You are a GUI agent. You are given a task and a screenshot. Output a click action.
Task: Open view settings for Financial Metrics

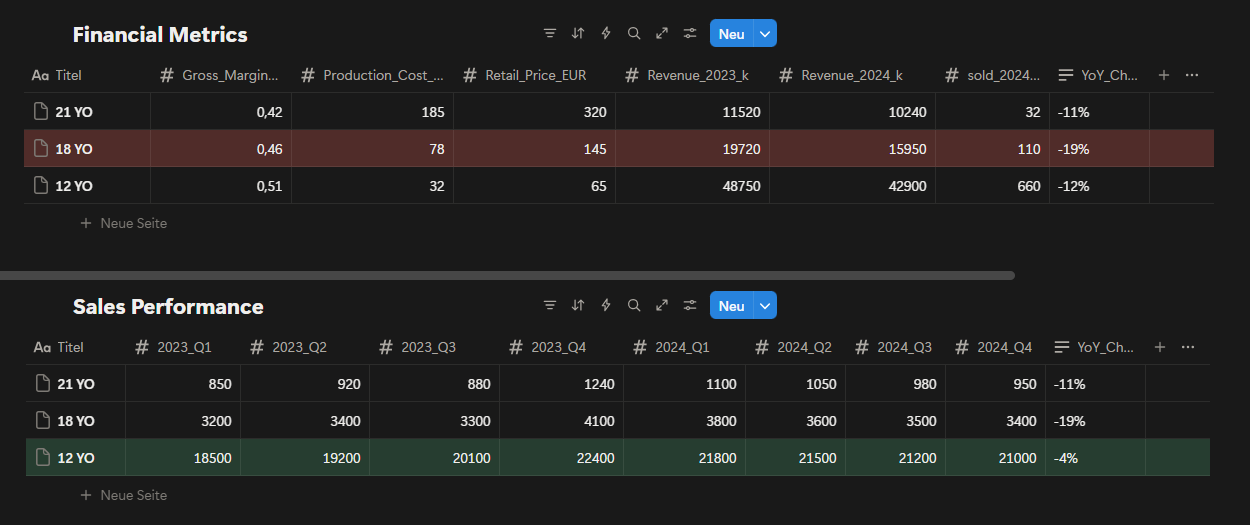point(689,34)
